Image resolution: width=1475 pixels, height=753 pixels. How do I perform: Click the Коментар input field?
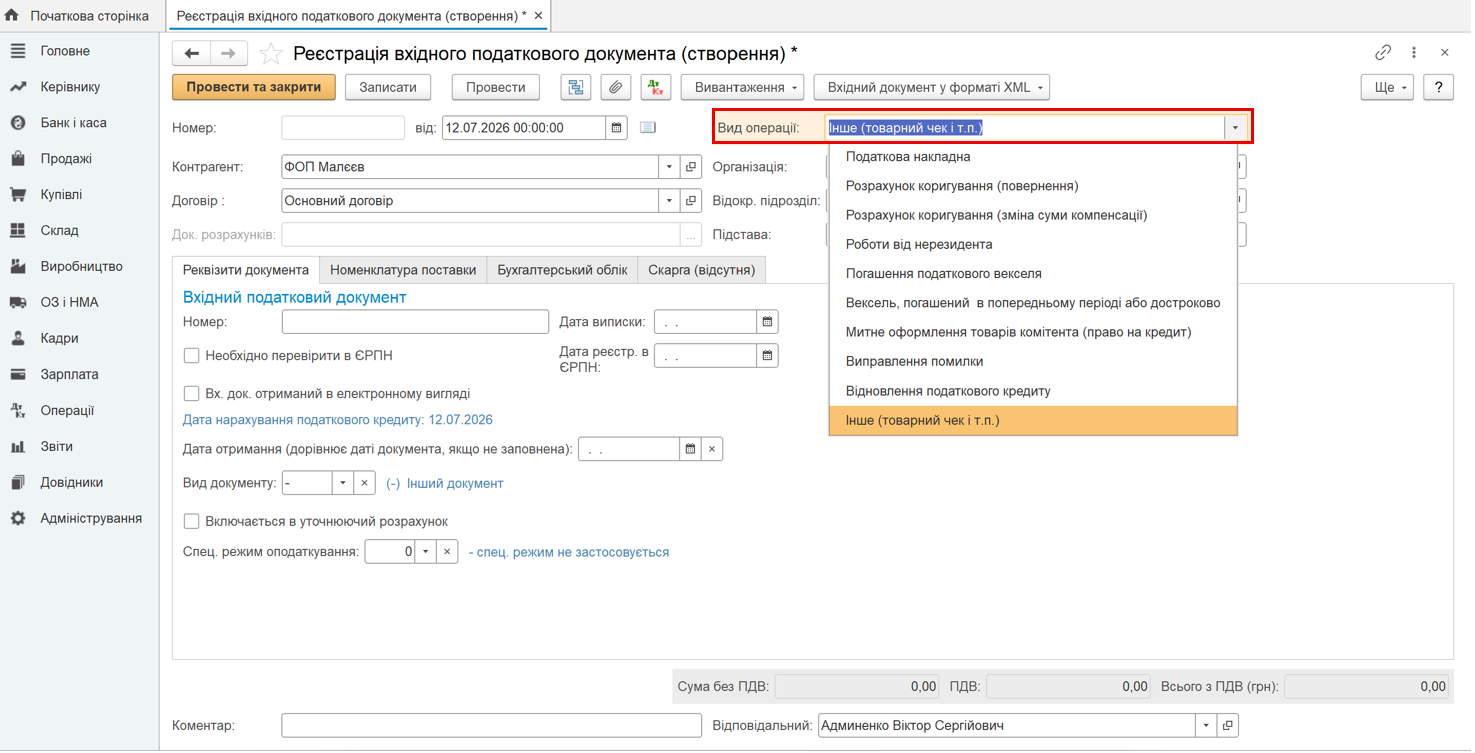click(x=491, y=725)
